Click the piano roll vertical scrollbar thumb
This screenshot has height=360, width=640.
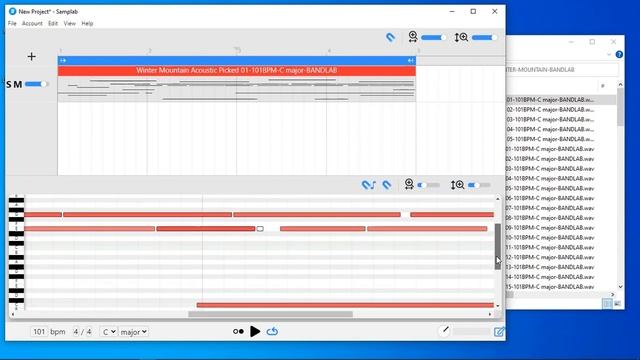[x=498, y=247]
